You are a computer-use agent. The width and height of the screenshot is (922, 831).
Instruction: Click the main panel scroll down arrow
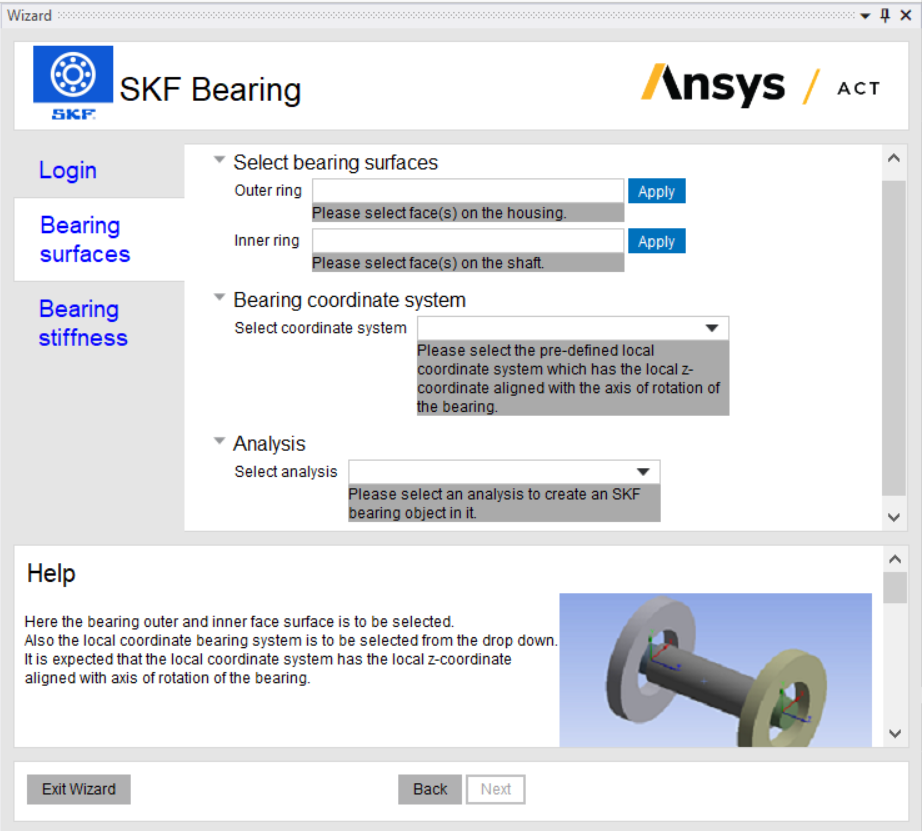[x=894, y=518]
